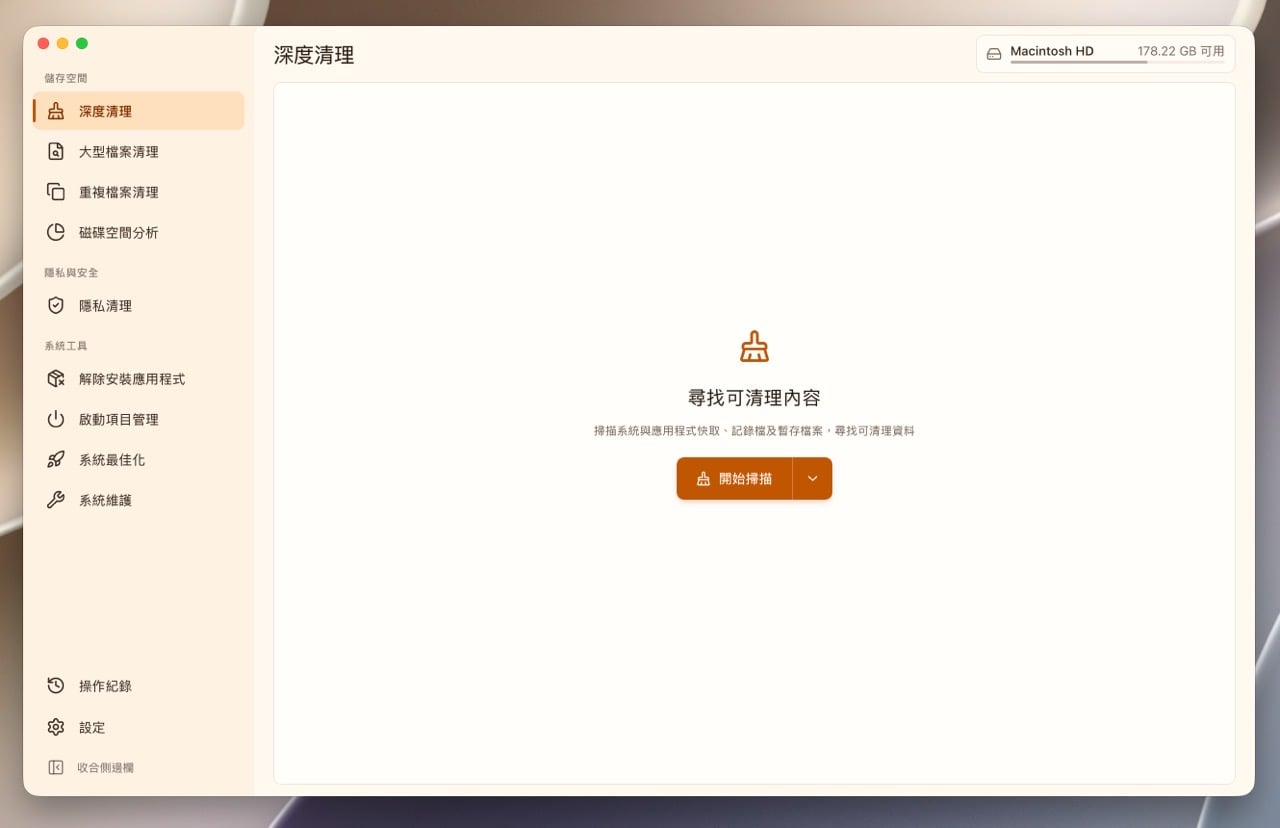
Task: Select the 系統維護 label
Action: point(105,500)
